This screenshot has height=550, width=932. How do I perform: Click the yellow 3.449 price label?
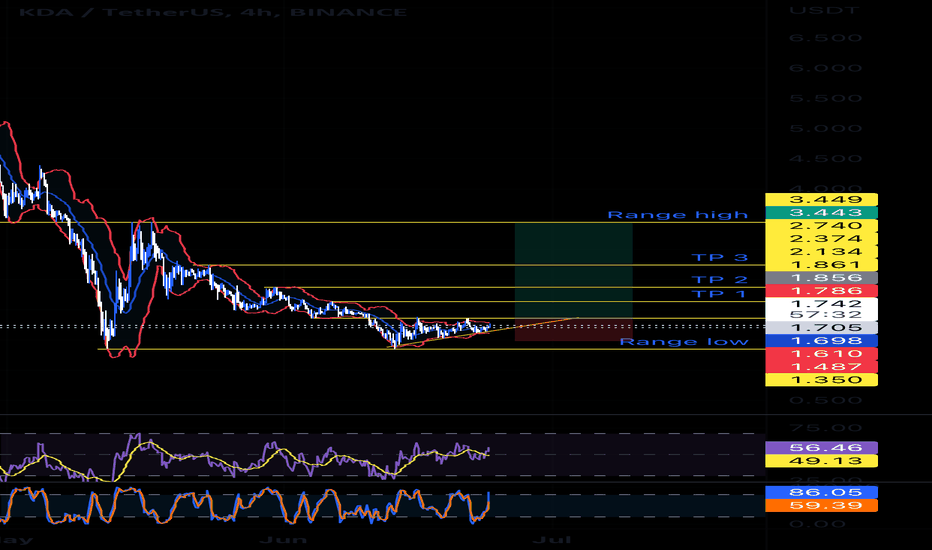click(821, 200)
